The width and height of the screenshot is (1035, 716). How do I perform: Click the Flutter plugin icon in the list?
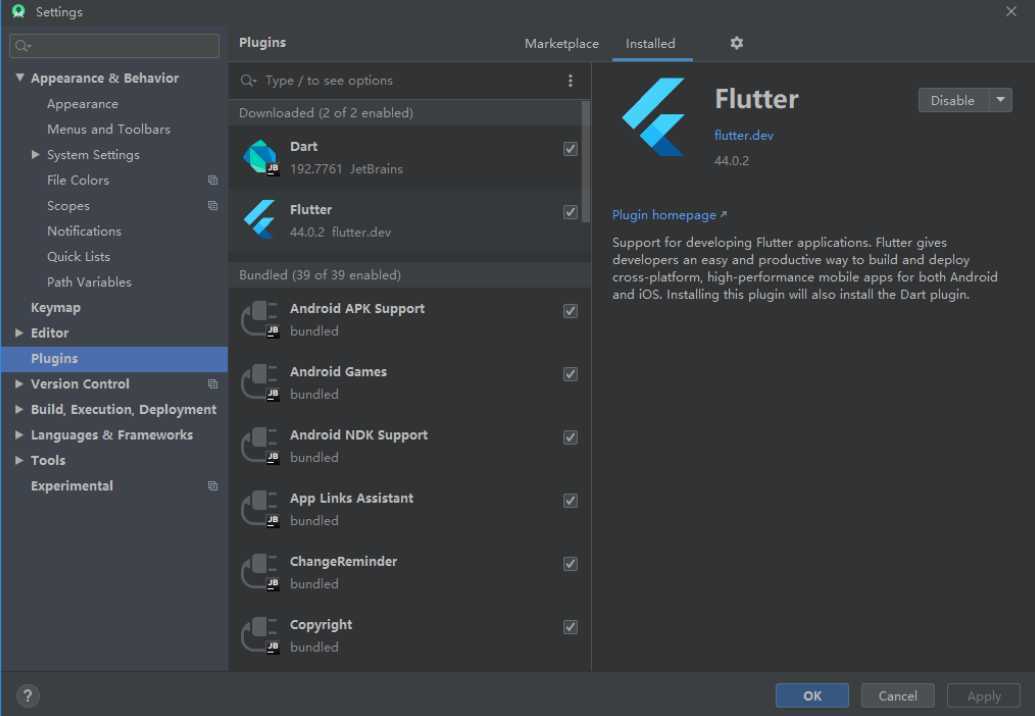[x=260, y=219]
